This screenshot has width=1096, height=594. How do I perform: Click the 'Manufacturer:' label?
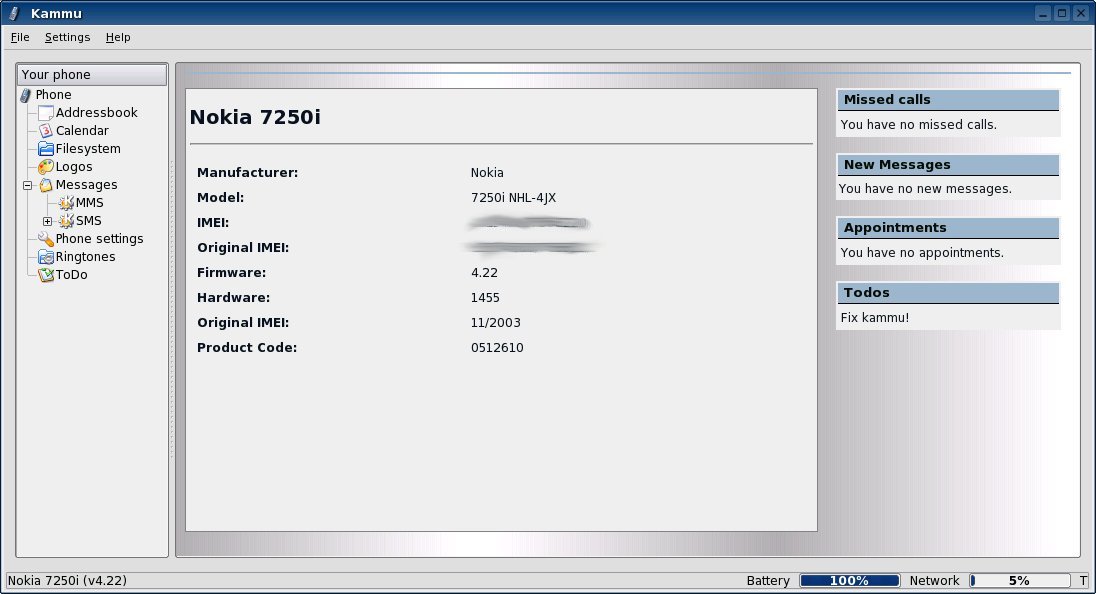[247, 173]
